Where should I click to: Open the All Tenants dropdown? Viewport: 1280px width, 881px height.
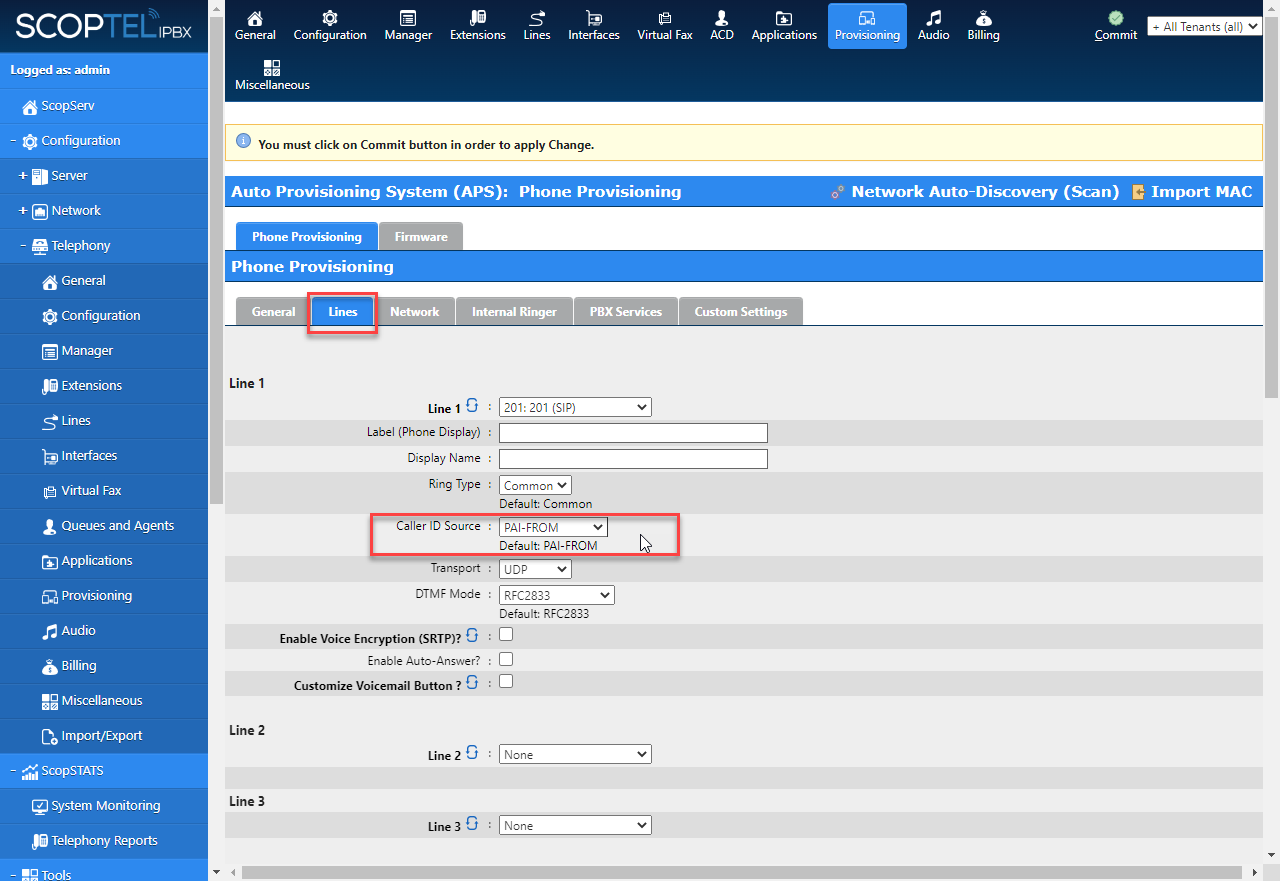tap(1205, 27)
